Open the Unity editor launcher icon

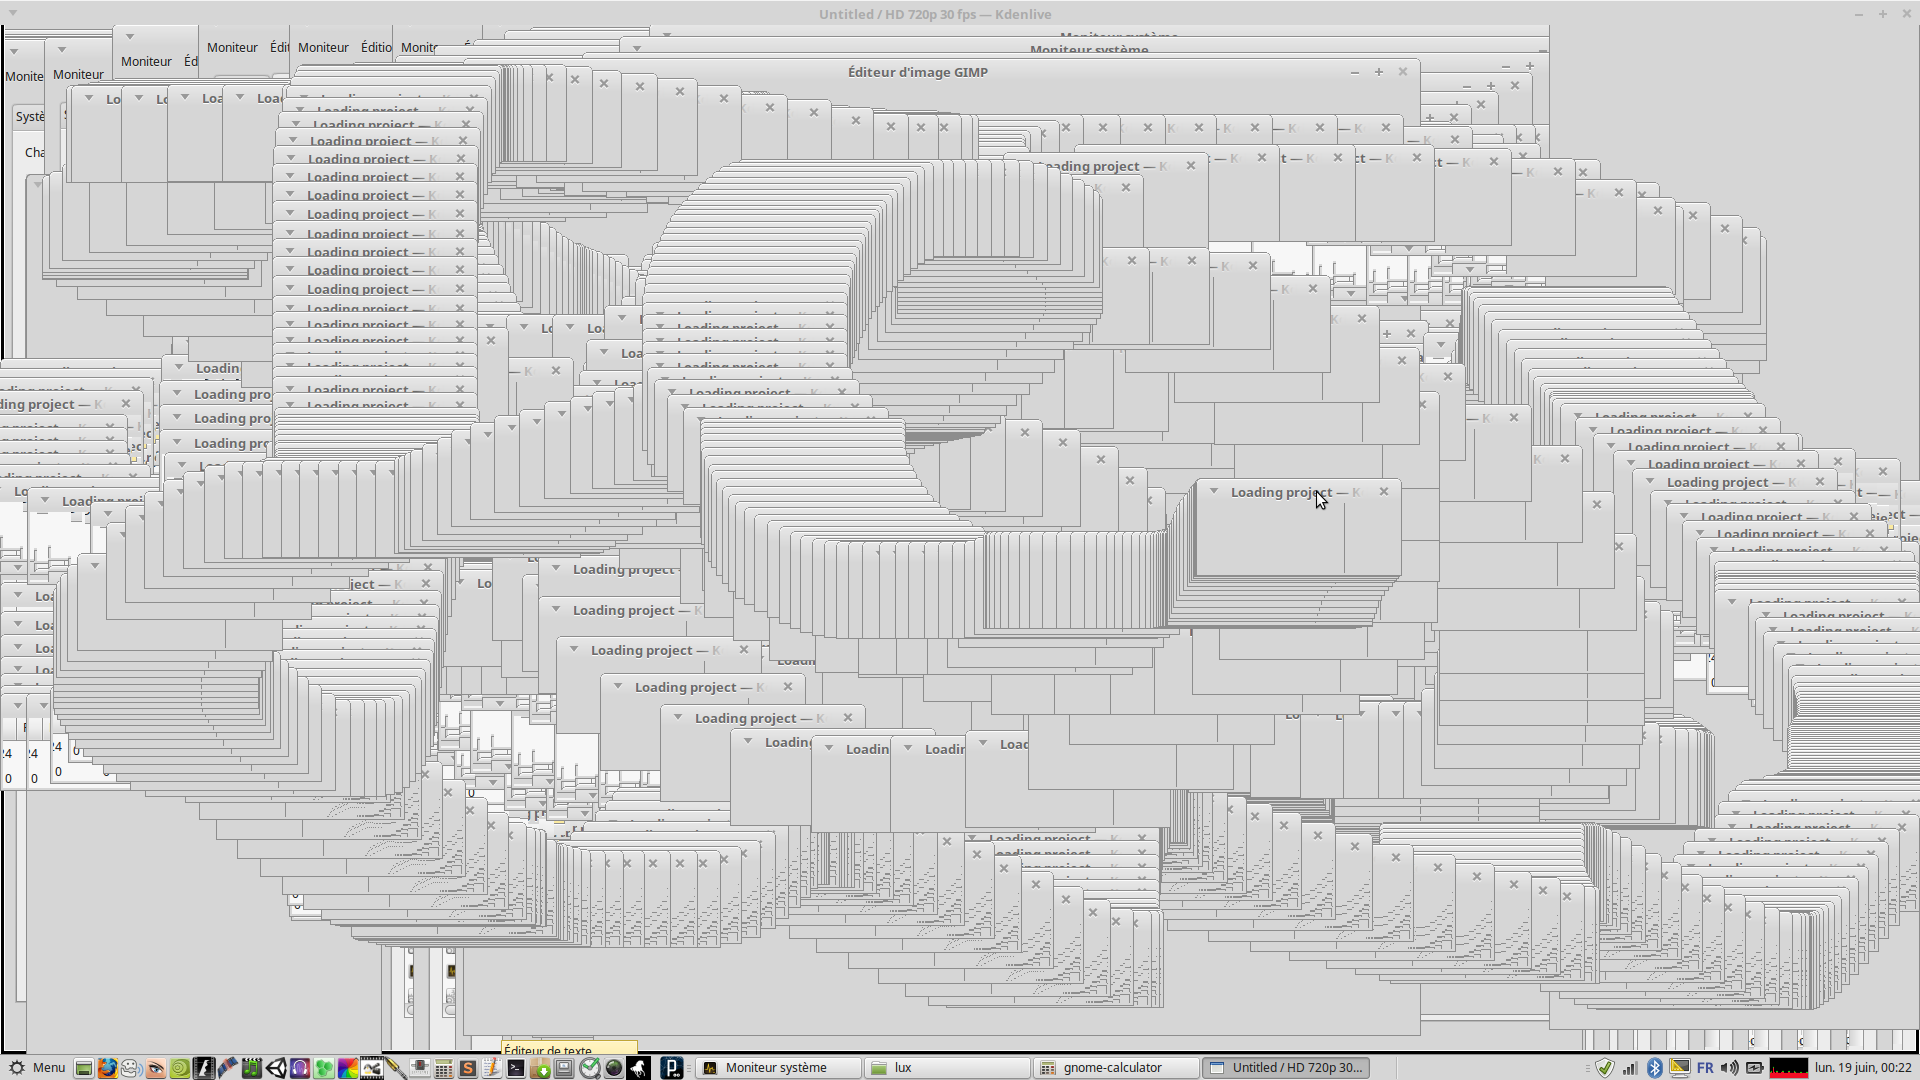[276, 1068]
